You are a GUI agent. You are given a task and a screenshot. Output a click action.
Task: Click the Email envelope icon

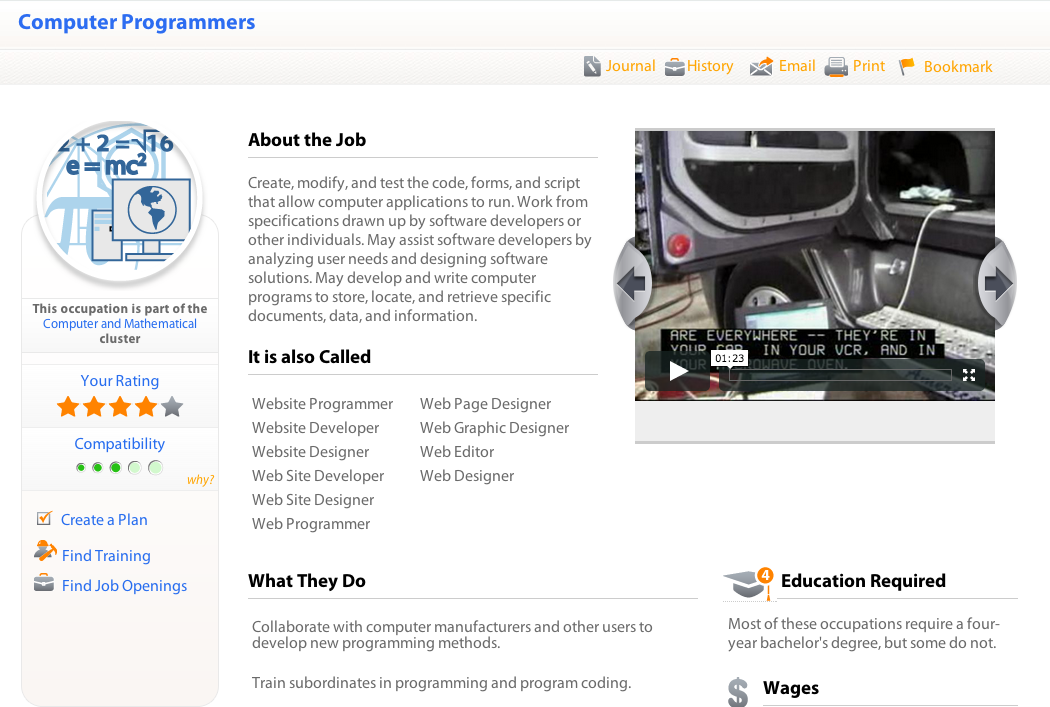click(x=761, y=67)
